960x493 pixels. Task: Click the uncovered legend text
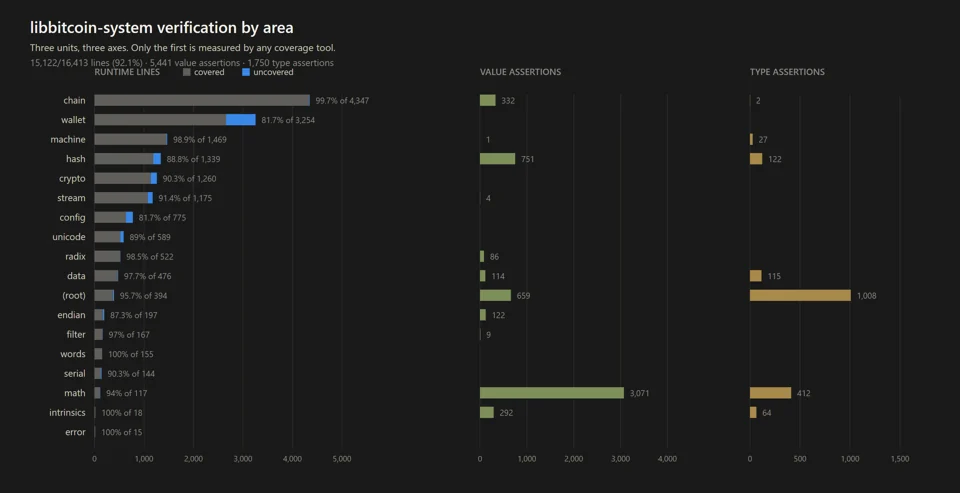(x=274, y=72)
